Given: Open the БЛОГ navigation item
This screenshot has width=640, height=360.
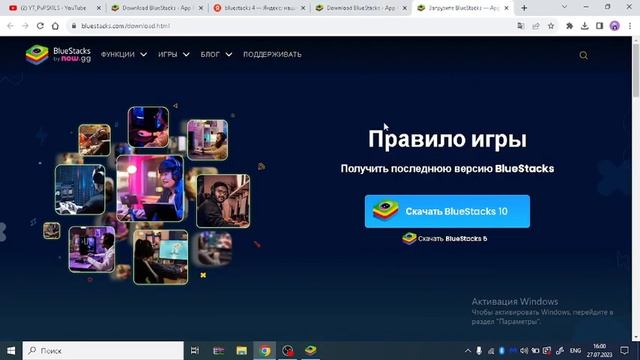Looking at the screenshot, I should 210,54.
